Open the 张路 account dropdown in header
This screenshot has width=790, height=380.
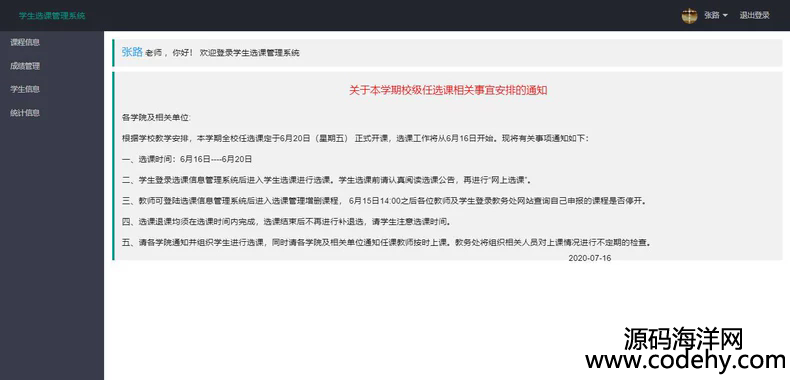click(715, 16)
